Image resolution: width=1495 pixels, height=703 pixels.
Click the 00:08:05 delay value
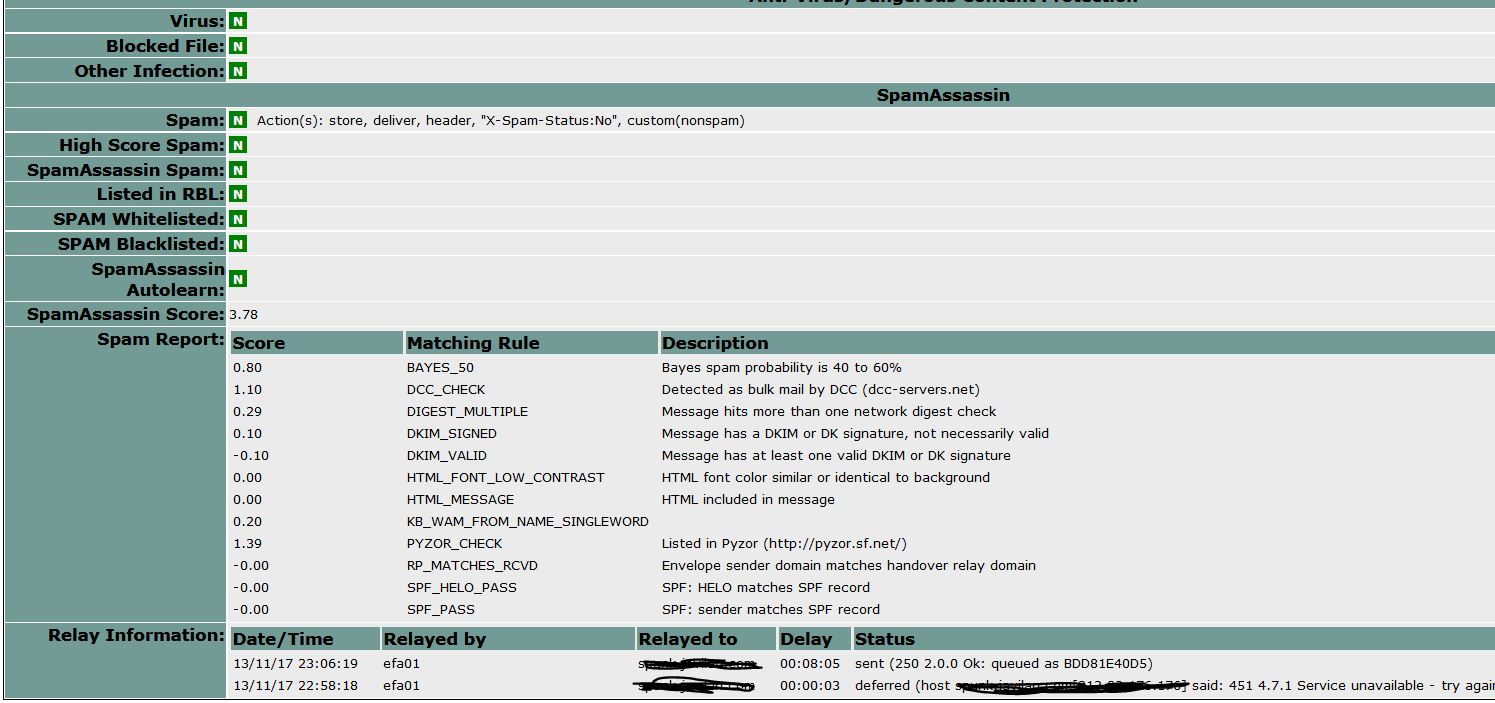tap(810, 664)
